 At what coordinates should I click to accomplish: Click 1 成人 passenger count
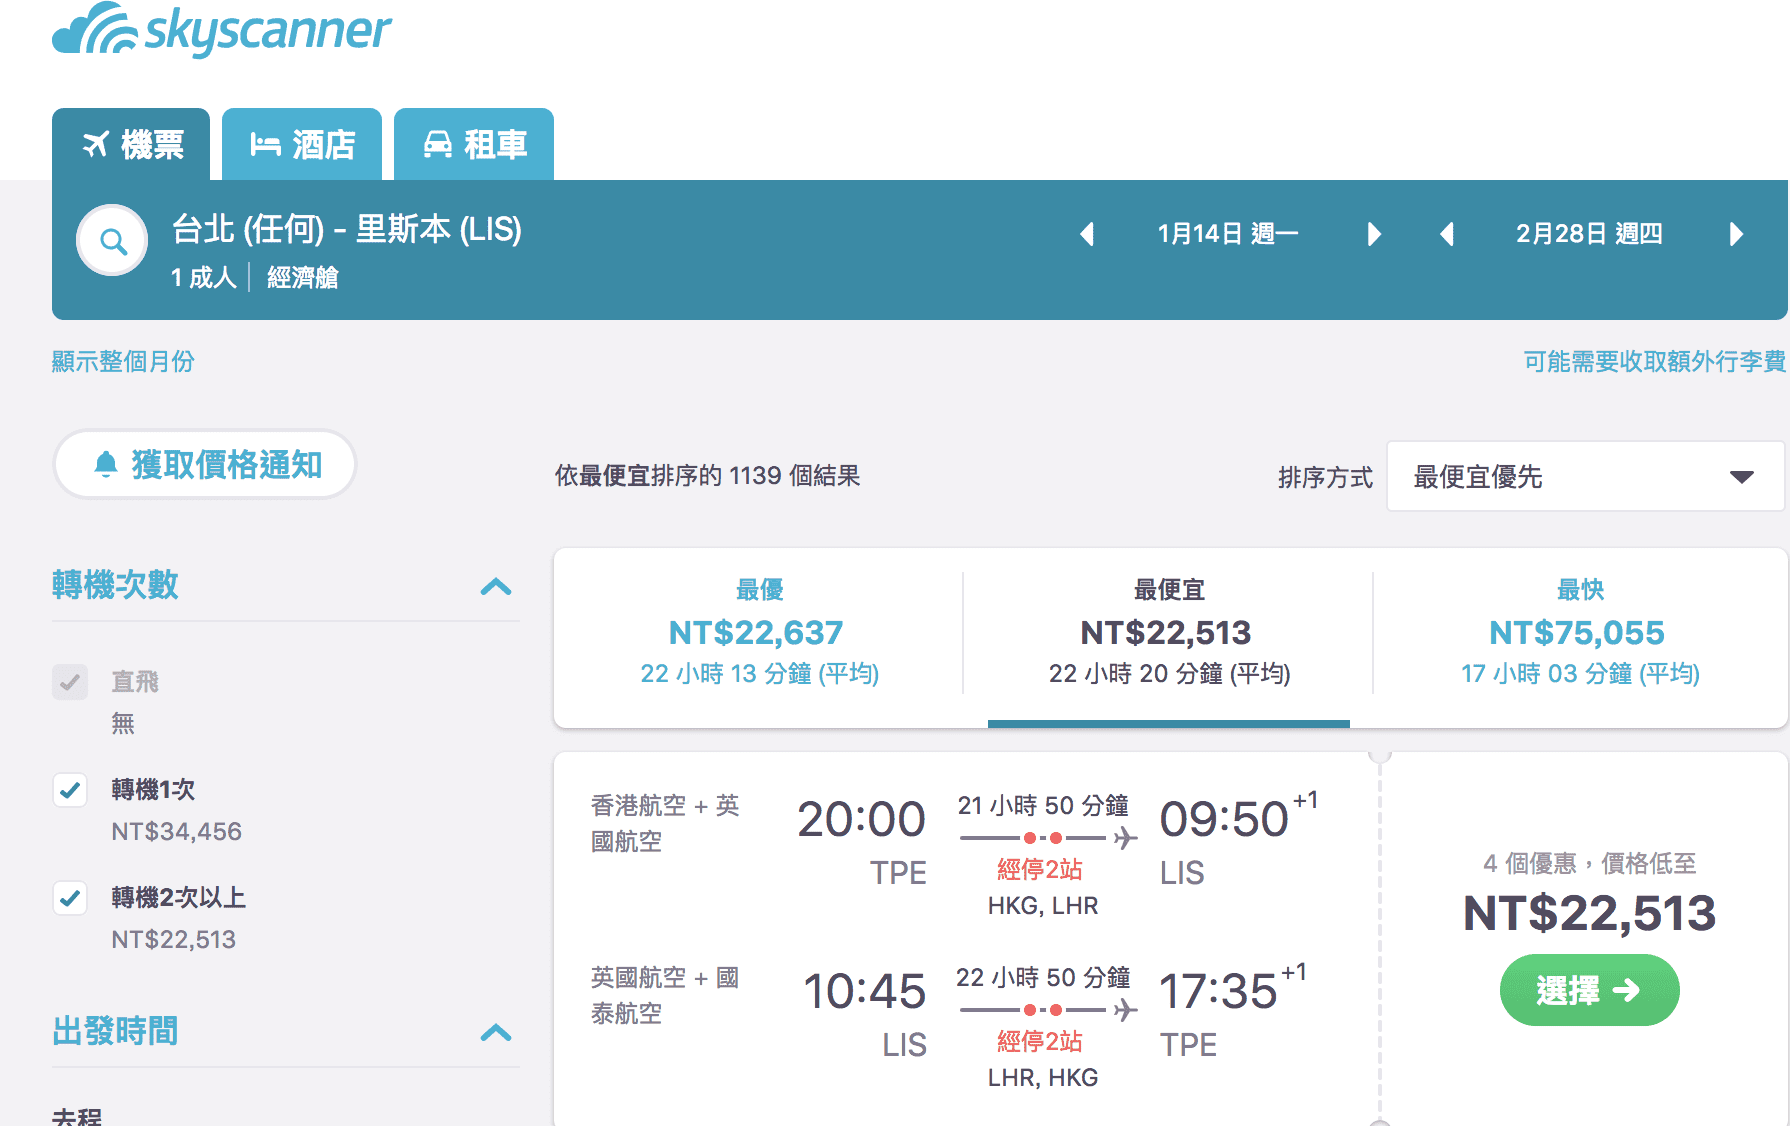point(203,277)
